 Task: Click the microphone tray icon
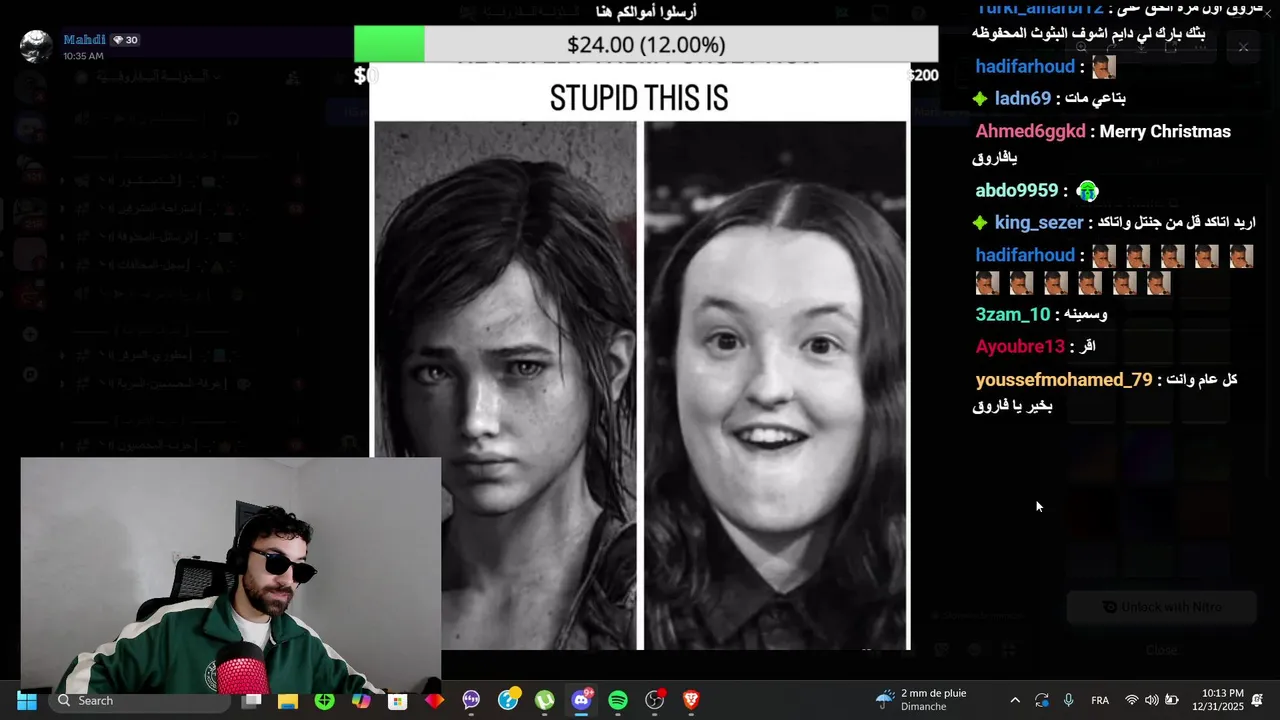tap(1069, 701)
